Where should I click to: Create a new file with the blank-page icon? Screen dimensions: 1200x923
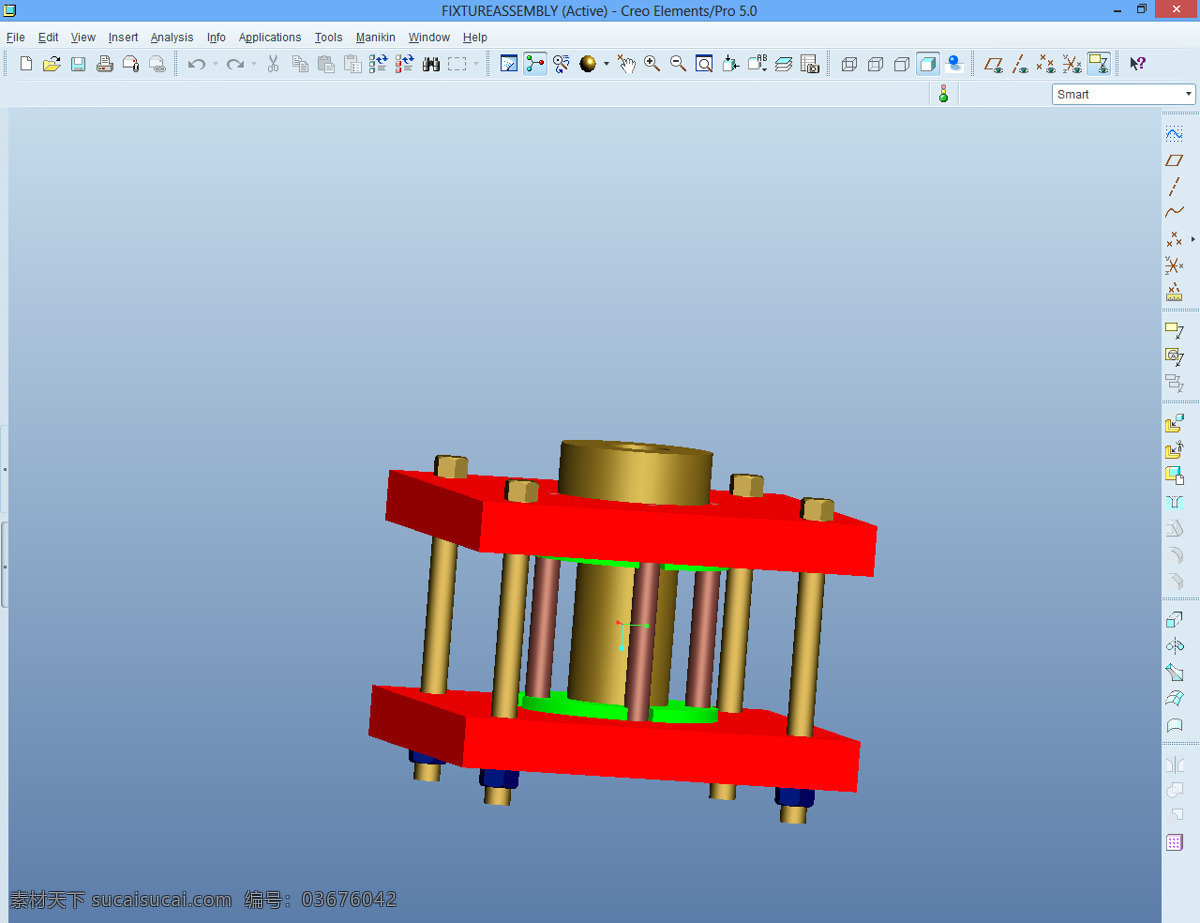tap(26, 64)
